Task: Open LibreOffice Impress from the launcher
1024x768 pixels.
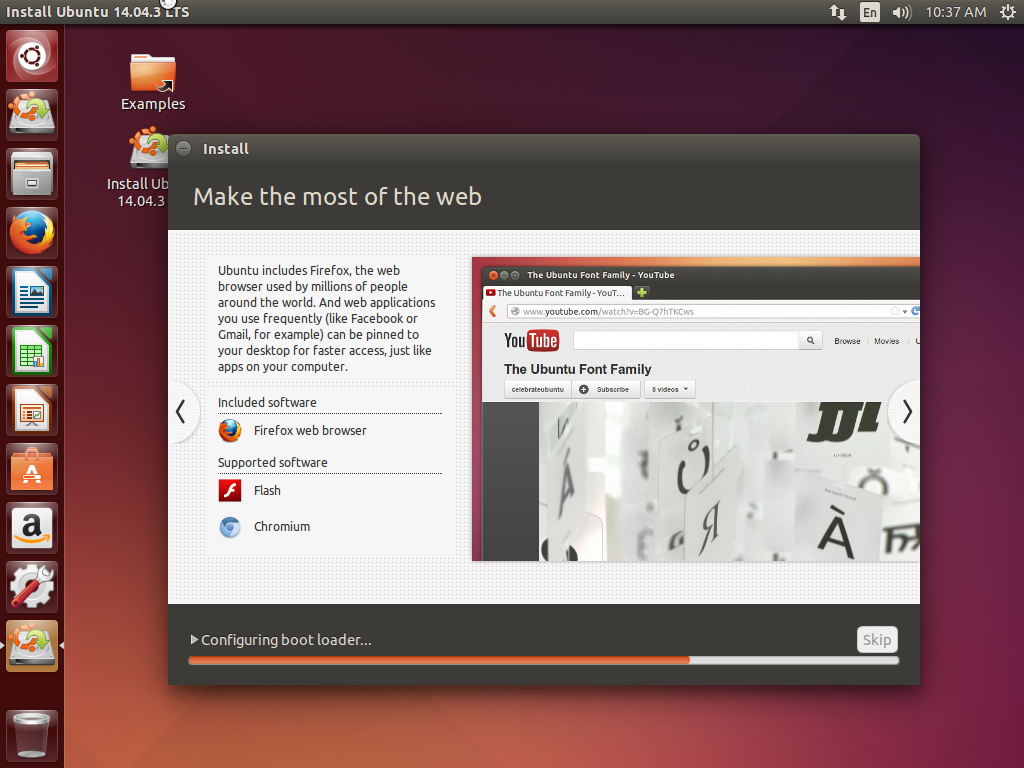Action: coord(32,410)
